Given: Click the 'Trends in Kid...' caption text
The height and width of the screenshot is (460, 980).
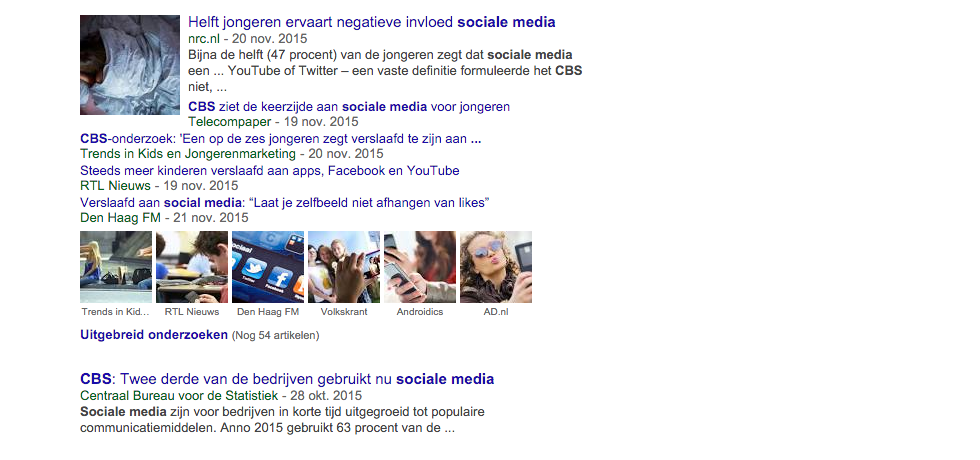Looking at the screenshot, I should point(116,312).
